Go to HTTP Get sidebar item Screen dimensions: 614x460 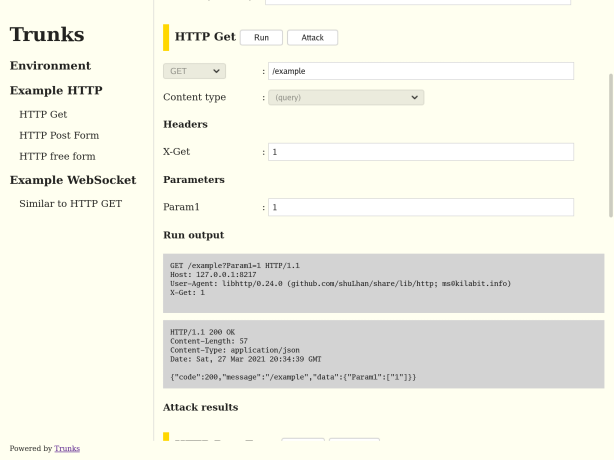pos(43,114)
